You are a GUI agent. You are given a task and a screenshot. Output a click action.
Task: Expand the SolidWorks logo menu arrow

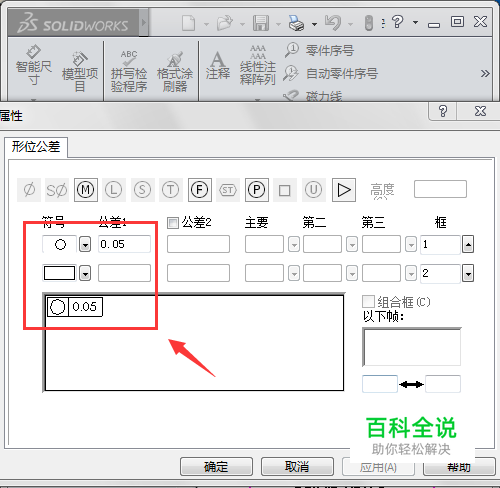click(x=144, y=22)
